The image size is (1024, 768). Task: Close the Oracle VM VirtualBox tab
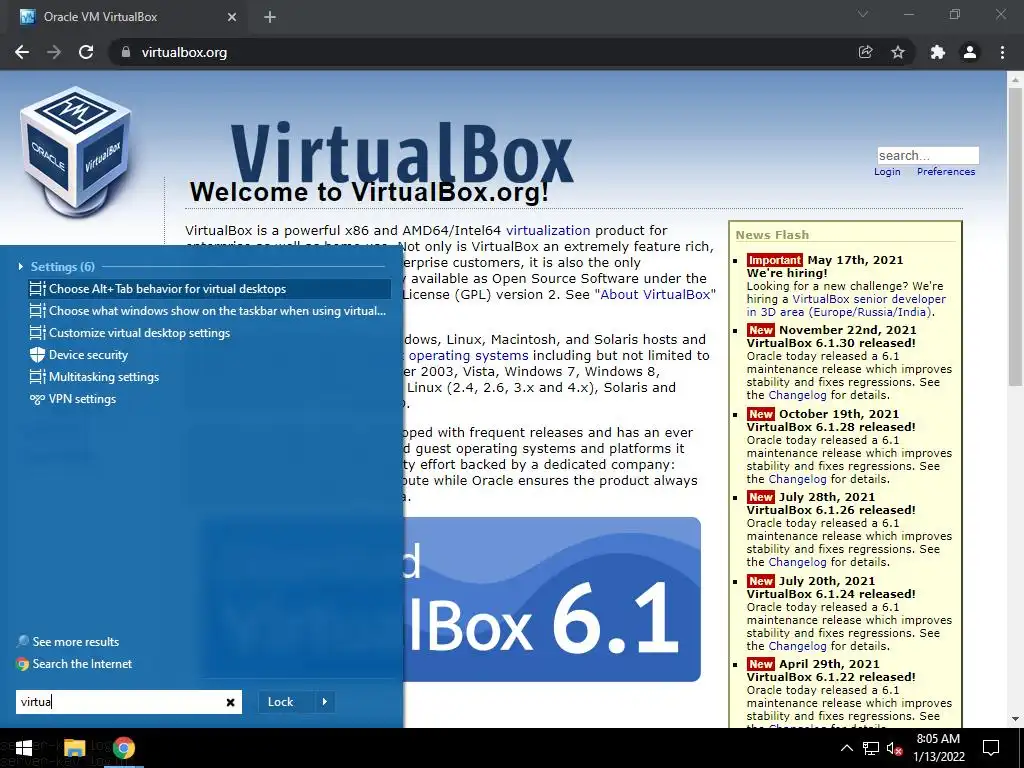(232, 17)
